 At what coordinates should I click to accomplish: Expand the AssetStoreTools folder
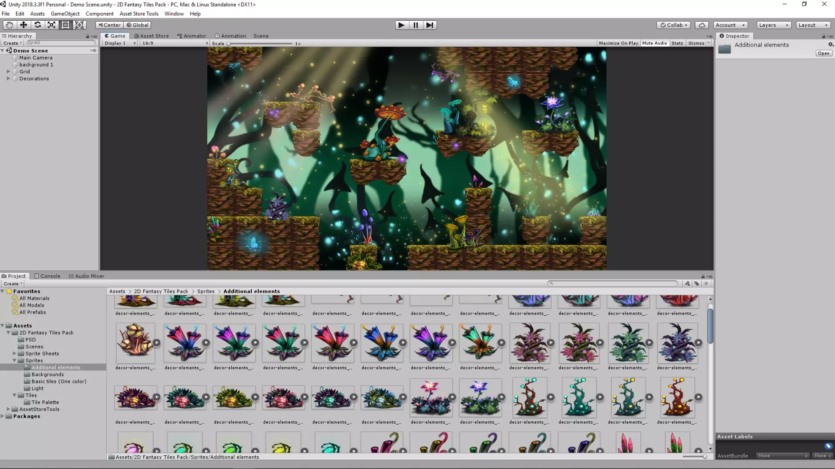pos(9,409)
